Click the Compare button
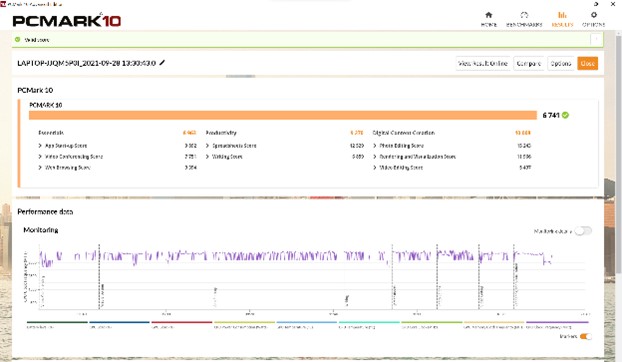The height and width of the screenshot is (362, 622). tap(529, 63)
